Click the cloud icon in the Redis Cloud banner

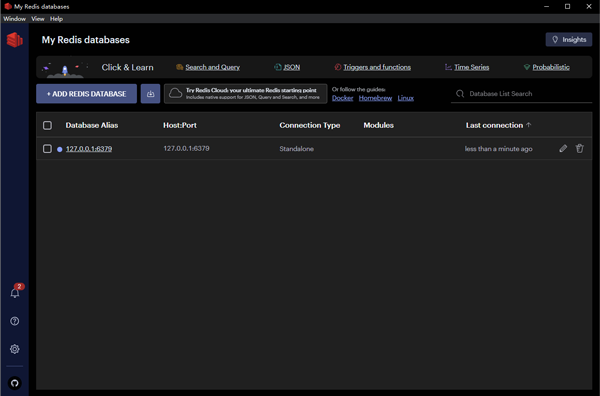[175, 93]
